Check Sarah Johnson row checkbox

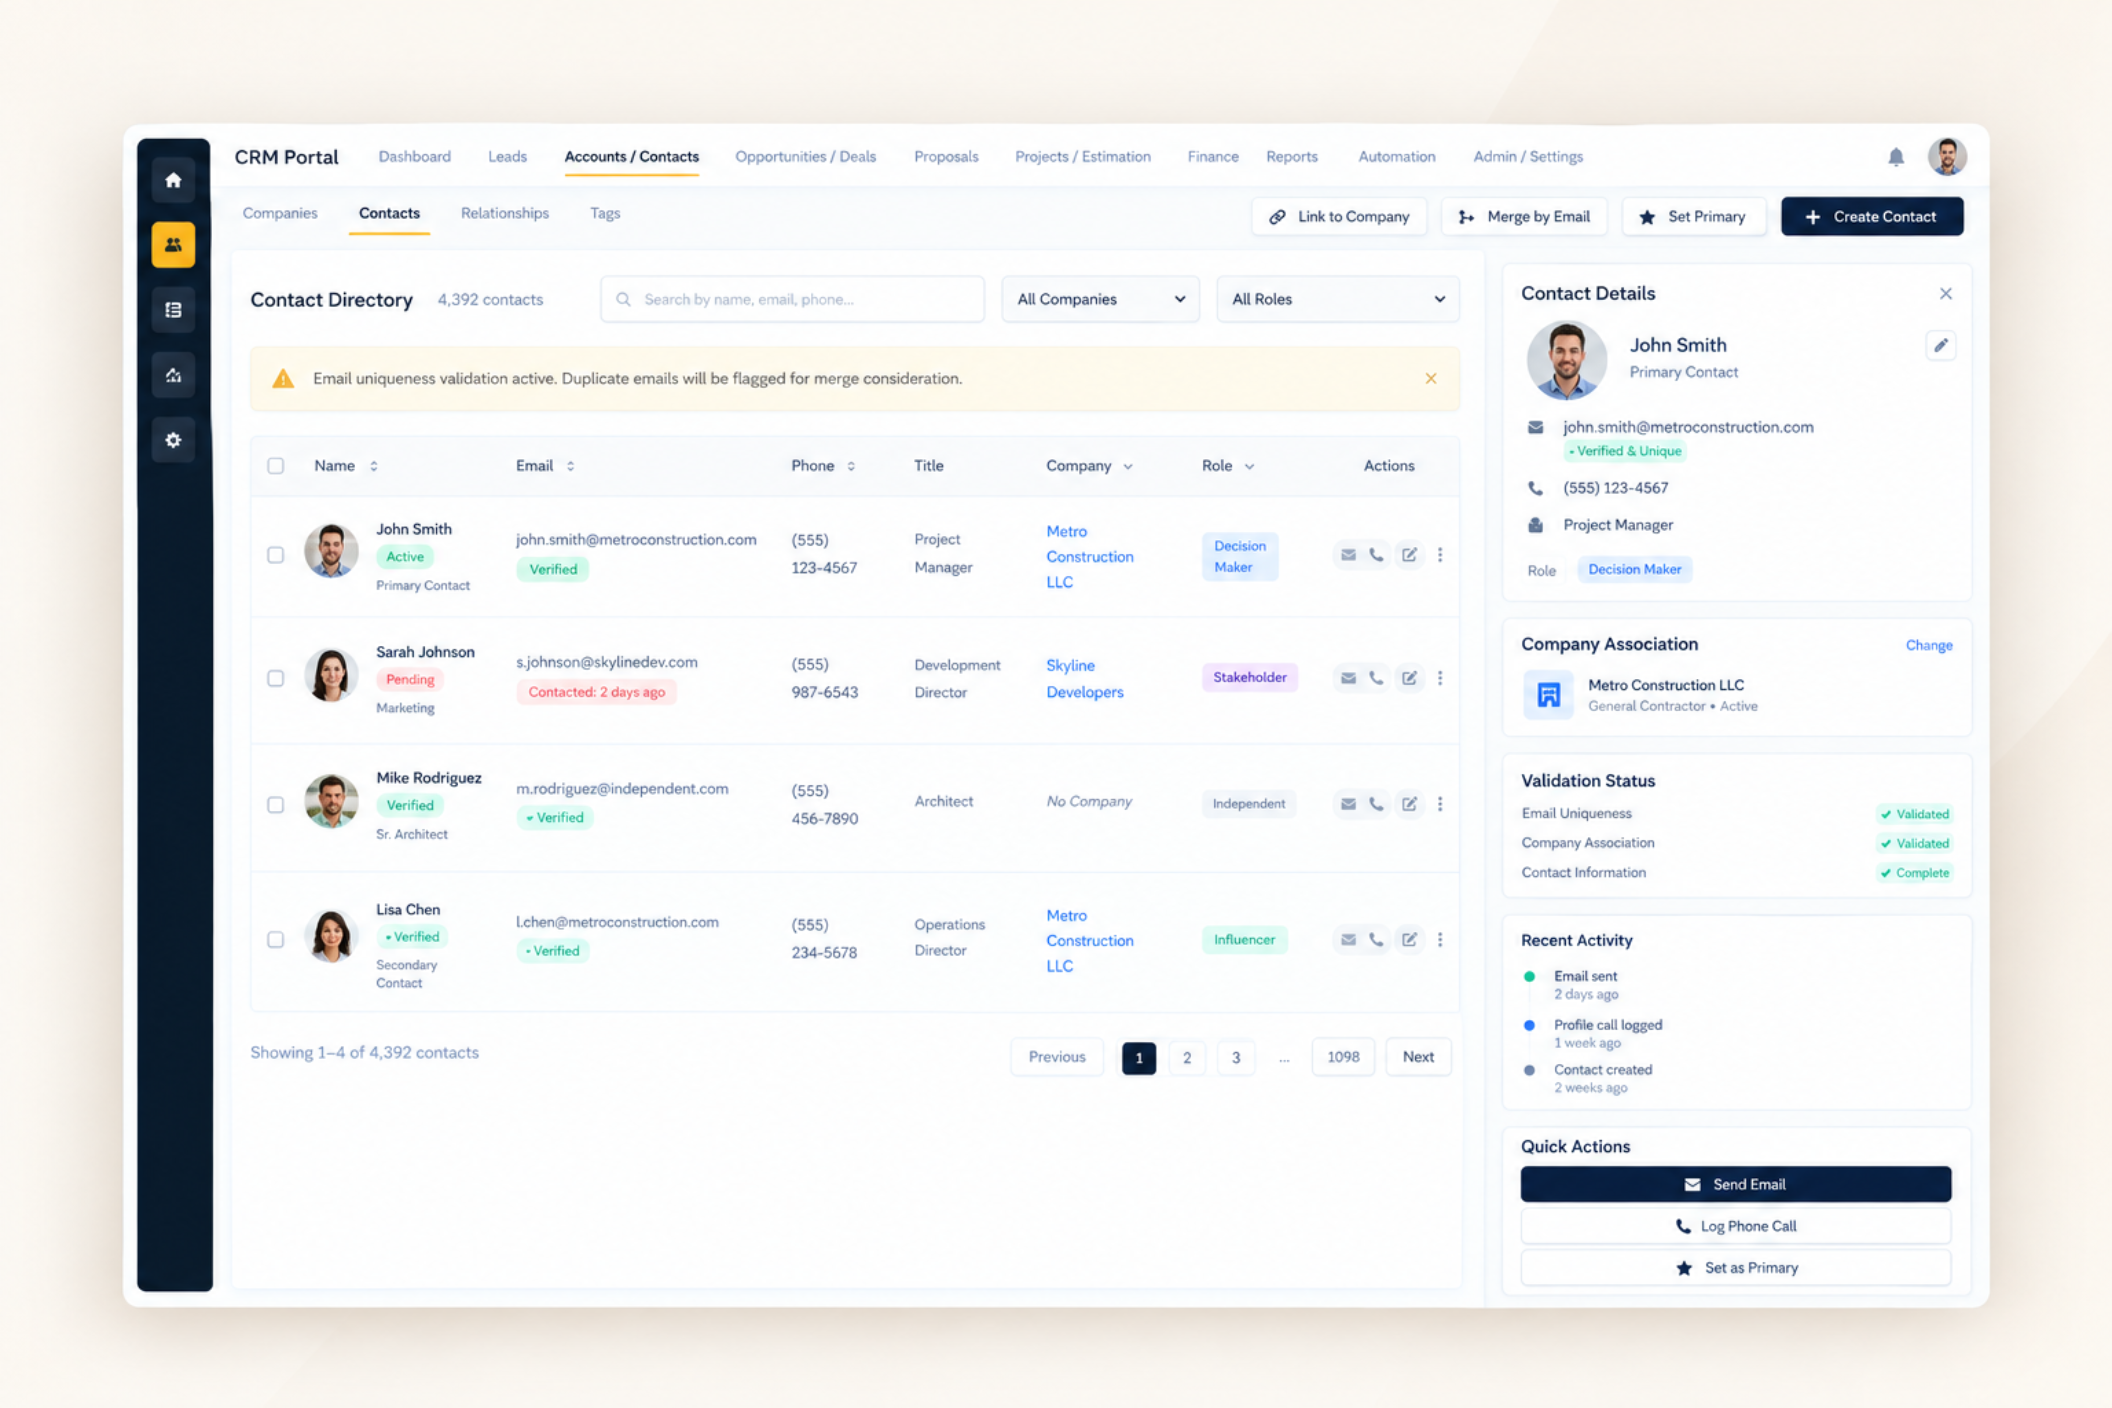[x=276, y=679]
